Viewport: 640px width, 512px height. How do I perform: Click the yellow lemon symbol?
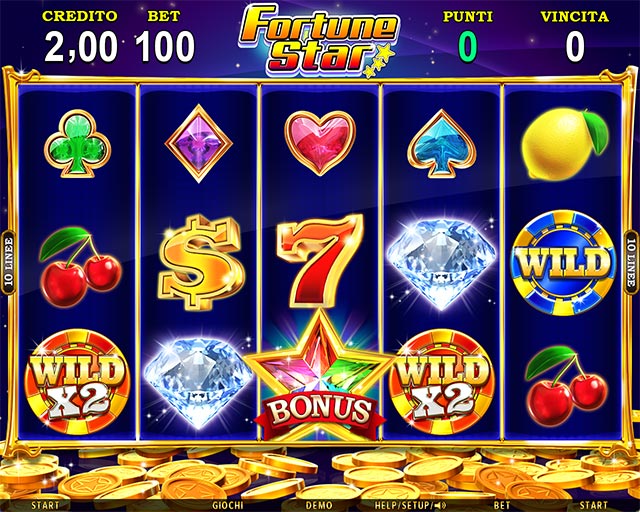[x=565, y=145]
